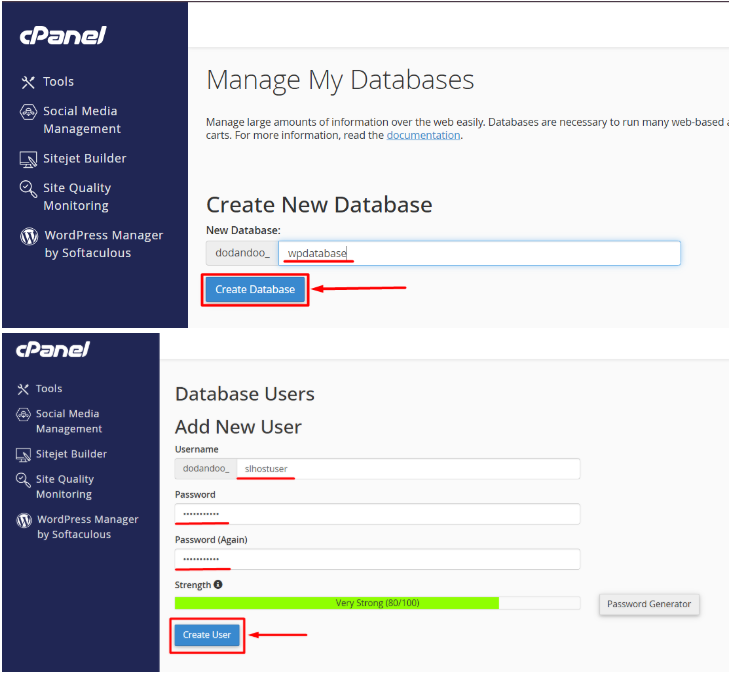Click WordPress logo icon beside Create New Database
The image size is (731, 696).
pos(29,237)
